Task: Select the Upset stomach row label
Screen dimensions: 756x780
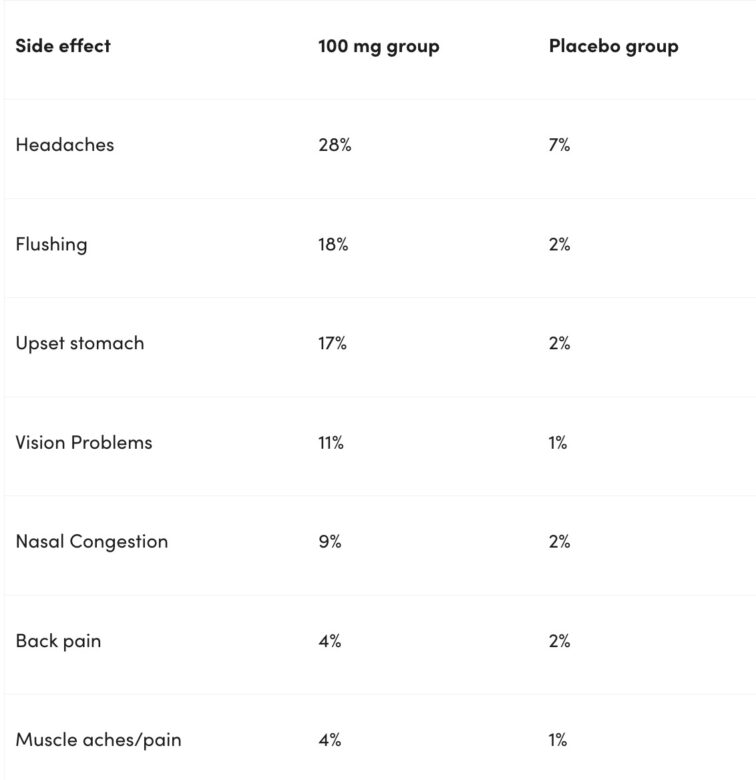Action: pyautogui.click(x=80, y=343)
